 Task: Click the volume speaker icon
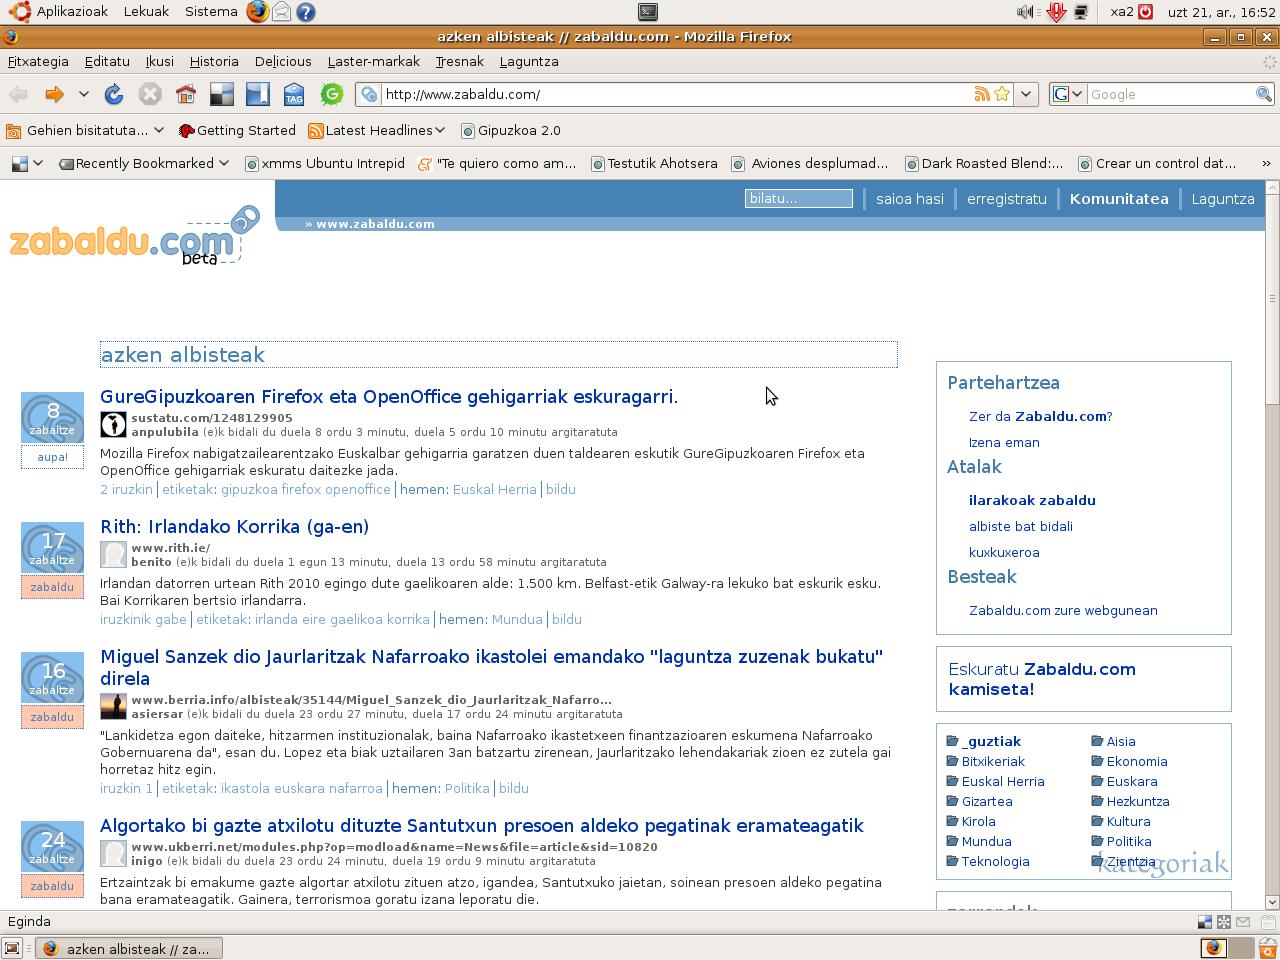(x=1025, y=12)
